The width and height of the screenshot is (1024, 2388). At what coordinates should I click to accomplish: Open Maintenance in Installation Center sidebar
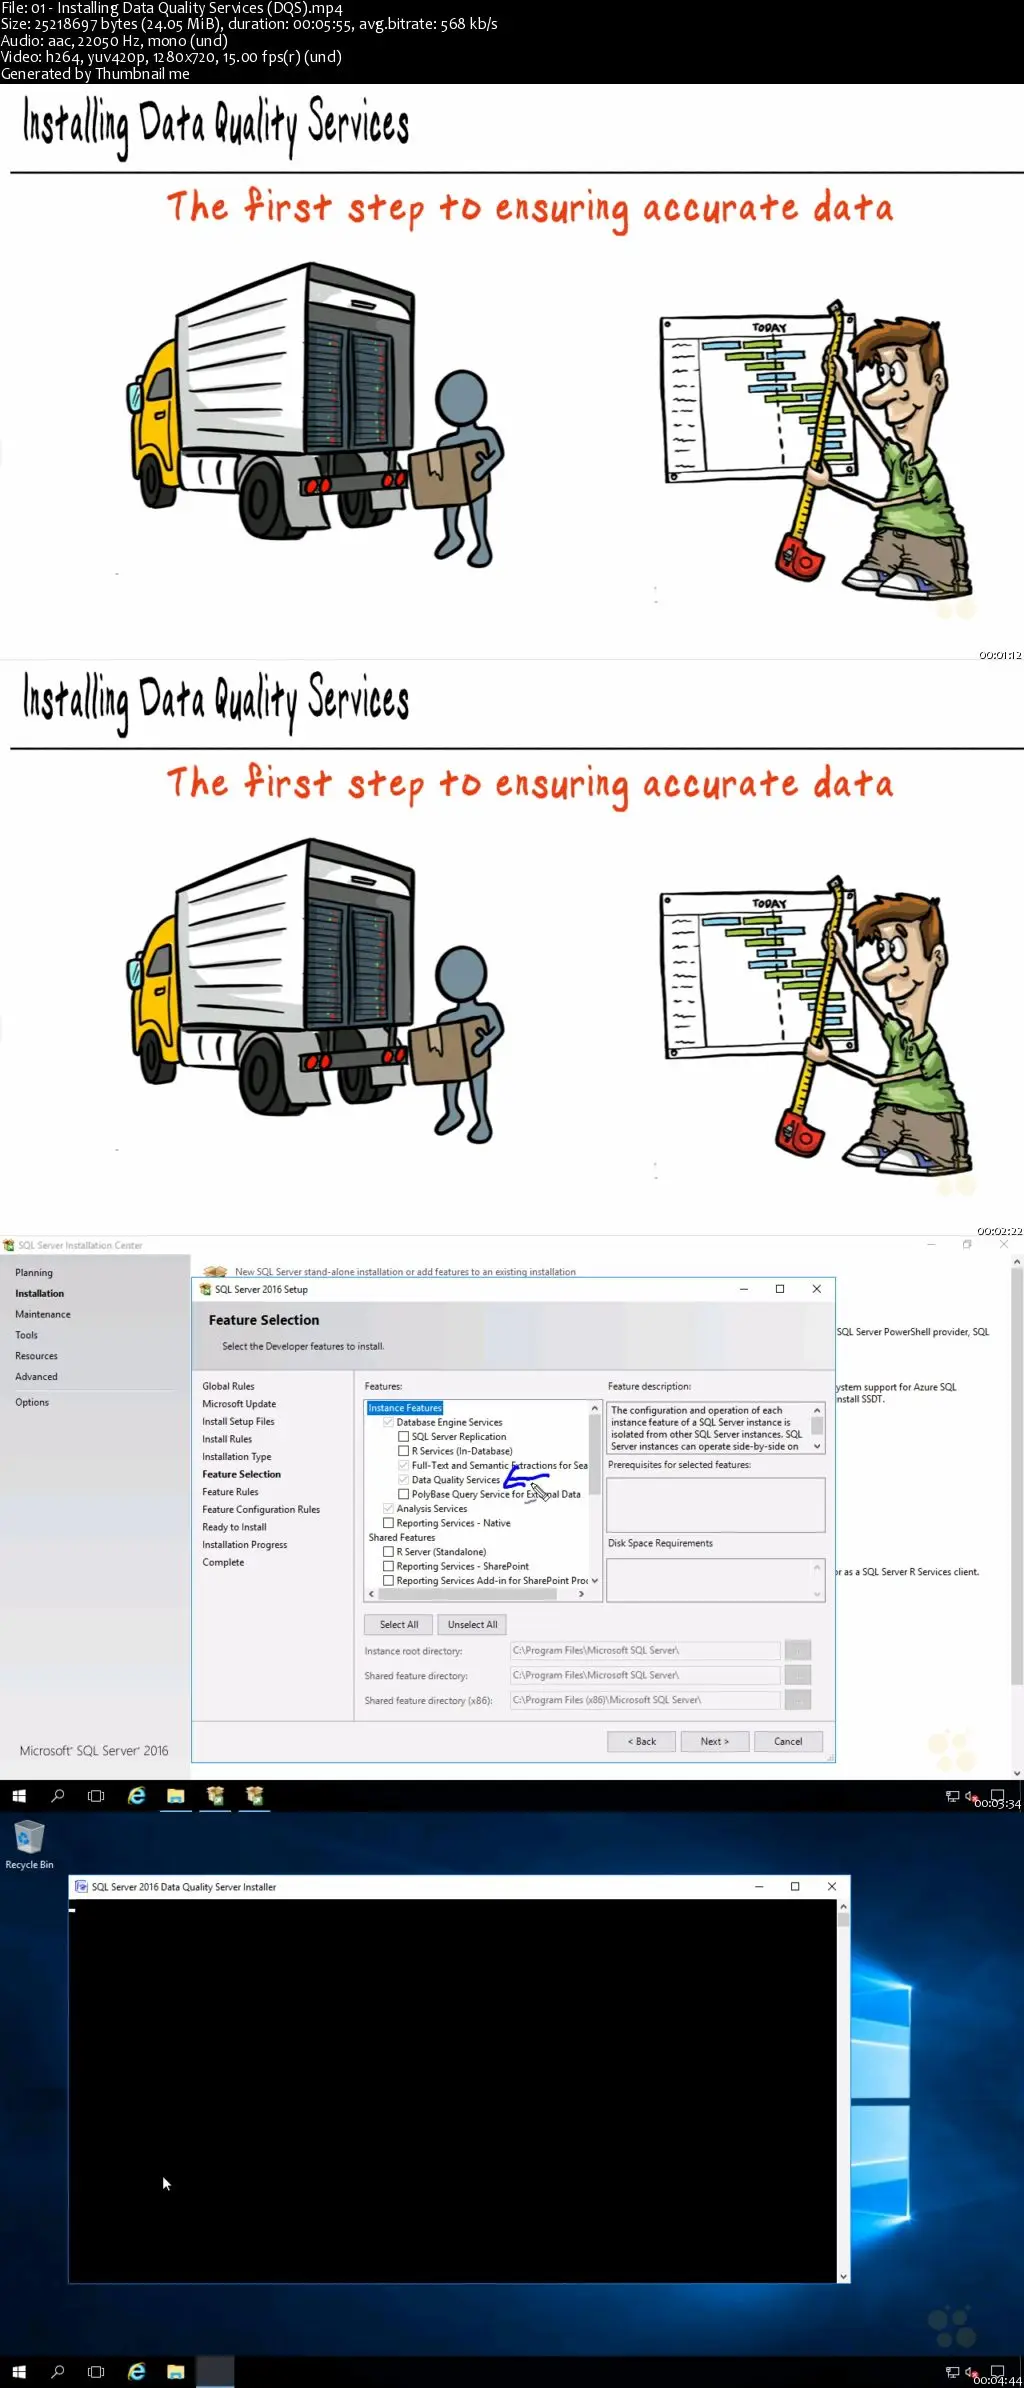[43, 1315]
